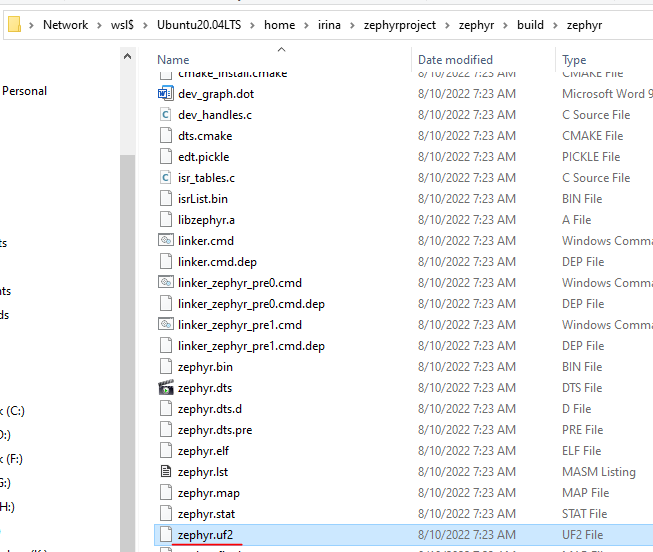Go to build folder in the address bar
653x552 pixels.
point(530,25)
